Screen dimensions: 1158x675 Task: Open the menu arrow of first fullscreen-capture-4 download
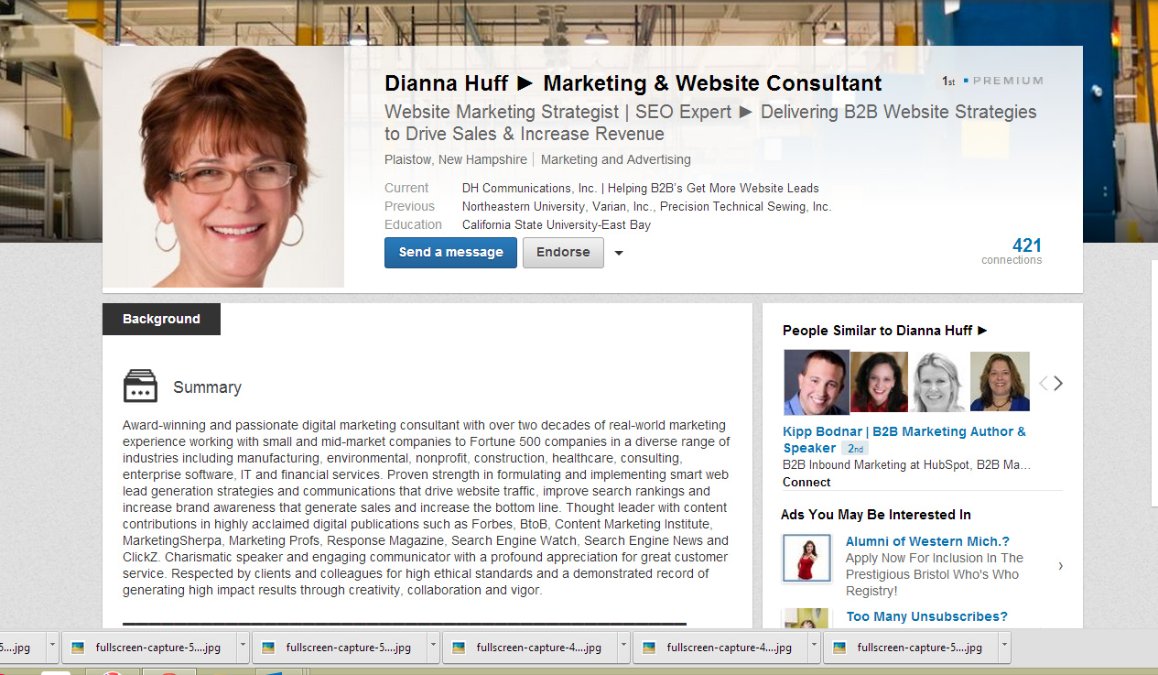tap(623, 645)
